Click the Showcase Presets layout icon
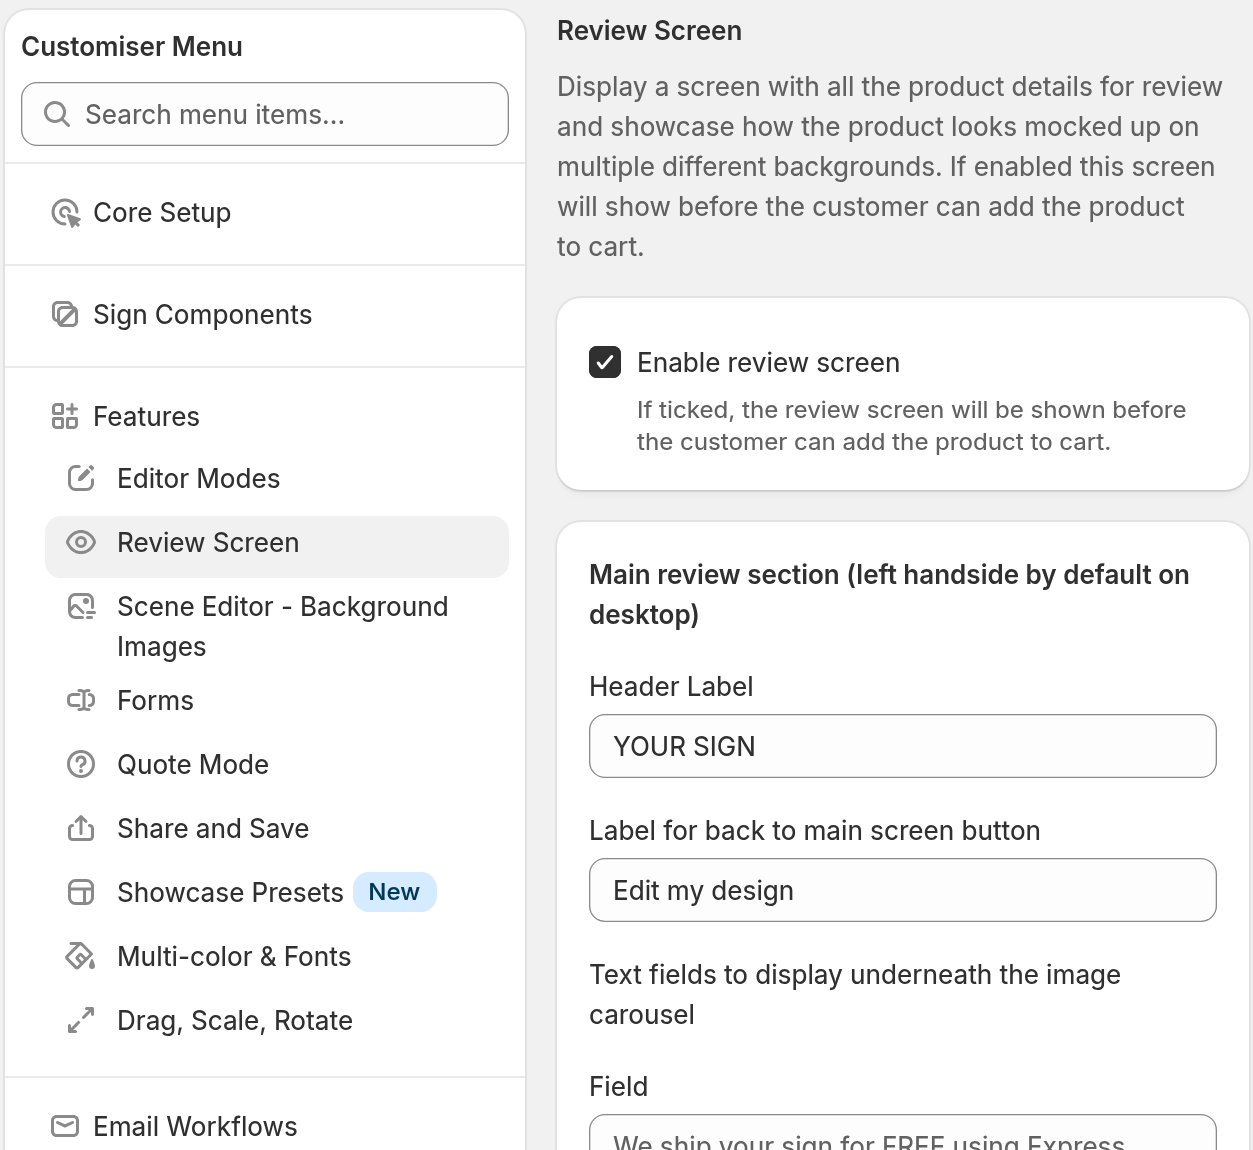The width and height of the screenshot is (1253, 1150). coord(81,892)
